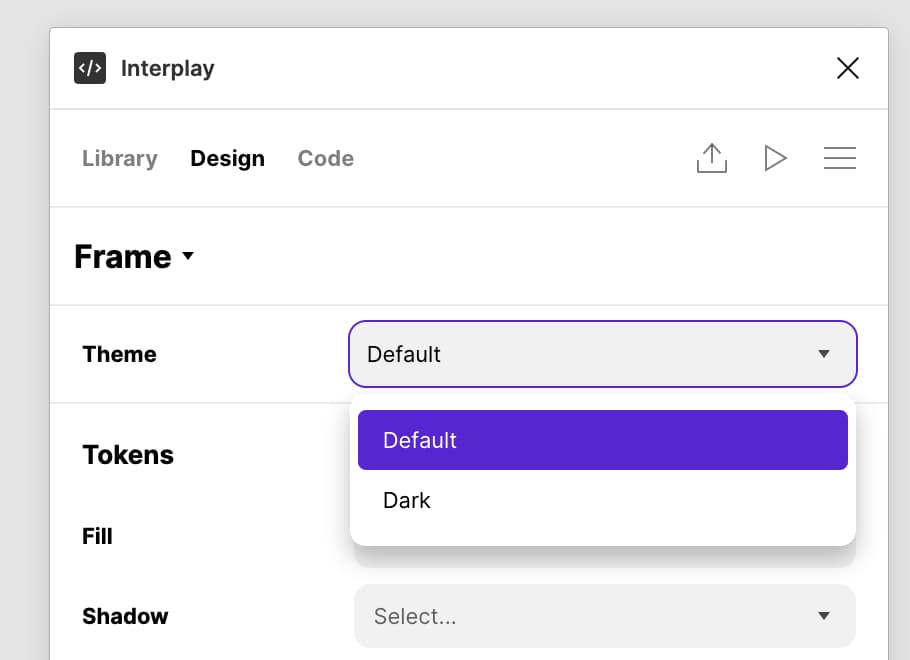Switch to the Code tab

pyautogui.click(x=326, y=158)
